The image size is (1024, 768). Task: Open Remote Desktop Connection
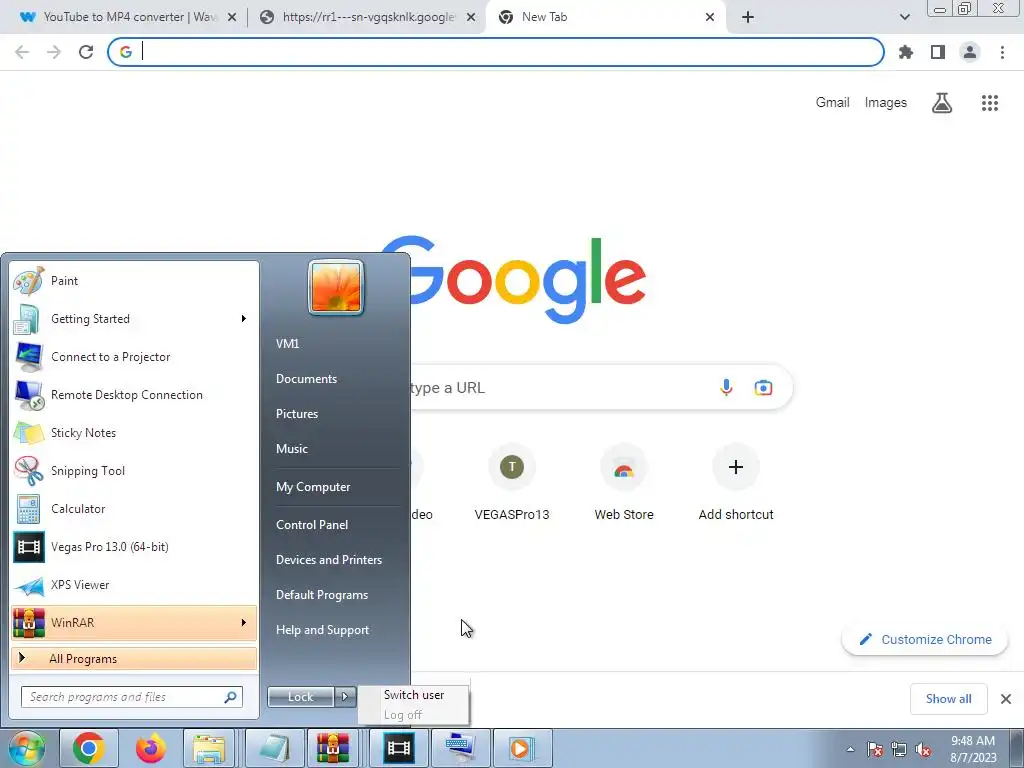coord(134,394)
